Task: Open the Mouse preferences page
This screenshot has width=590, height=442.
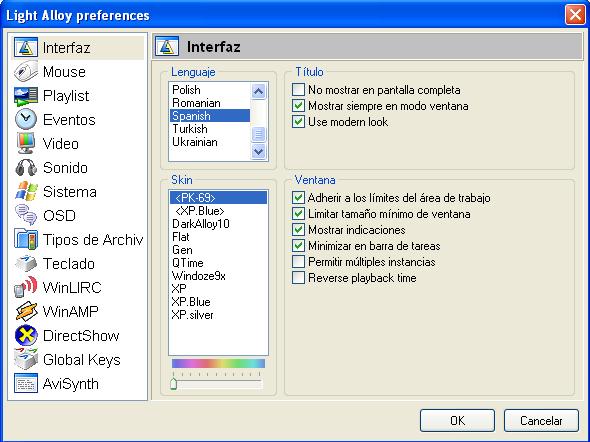Action: 64,71
